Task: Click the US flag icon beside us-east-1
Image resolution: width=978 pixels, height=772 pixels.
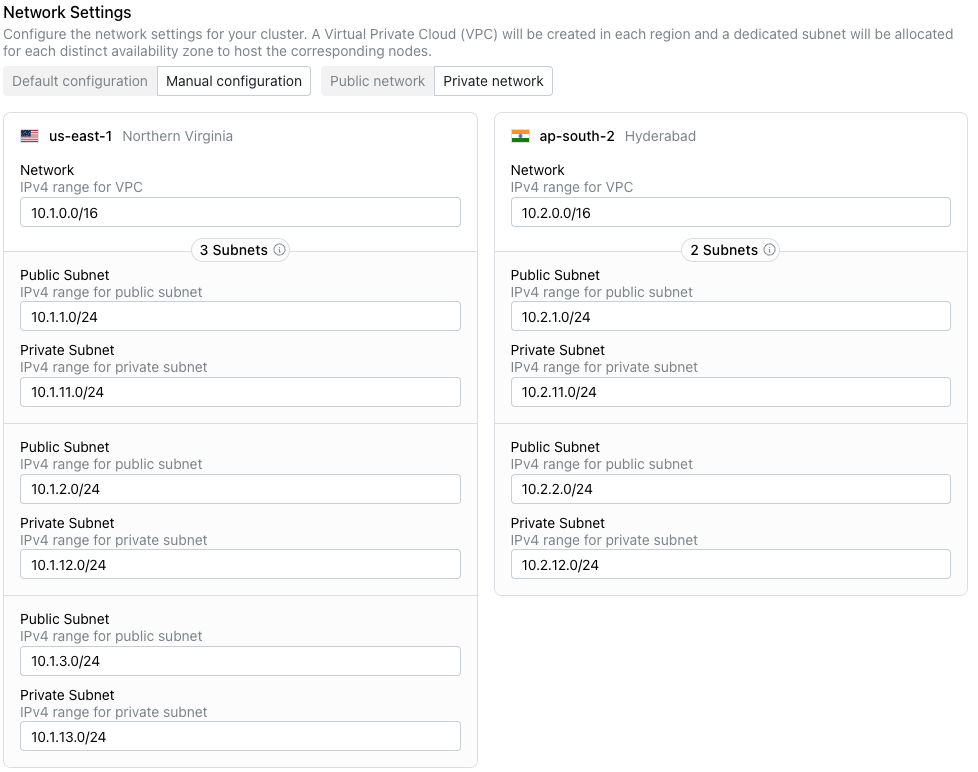Action: pyautogui.click(x=30, y=137)
